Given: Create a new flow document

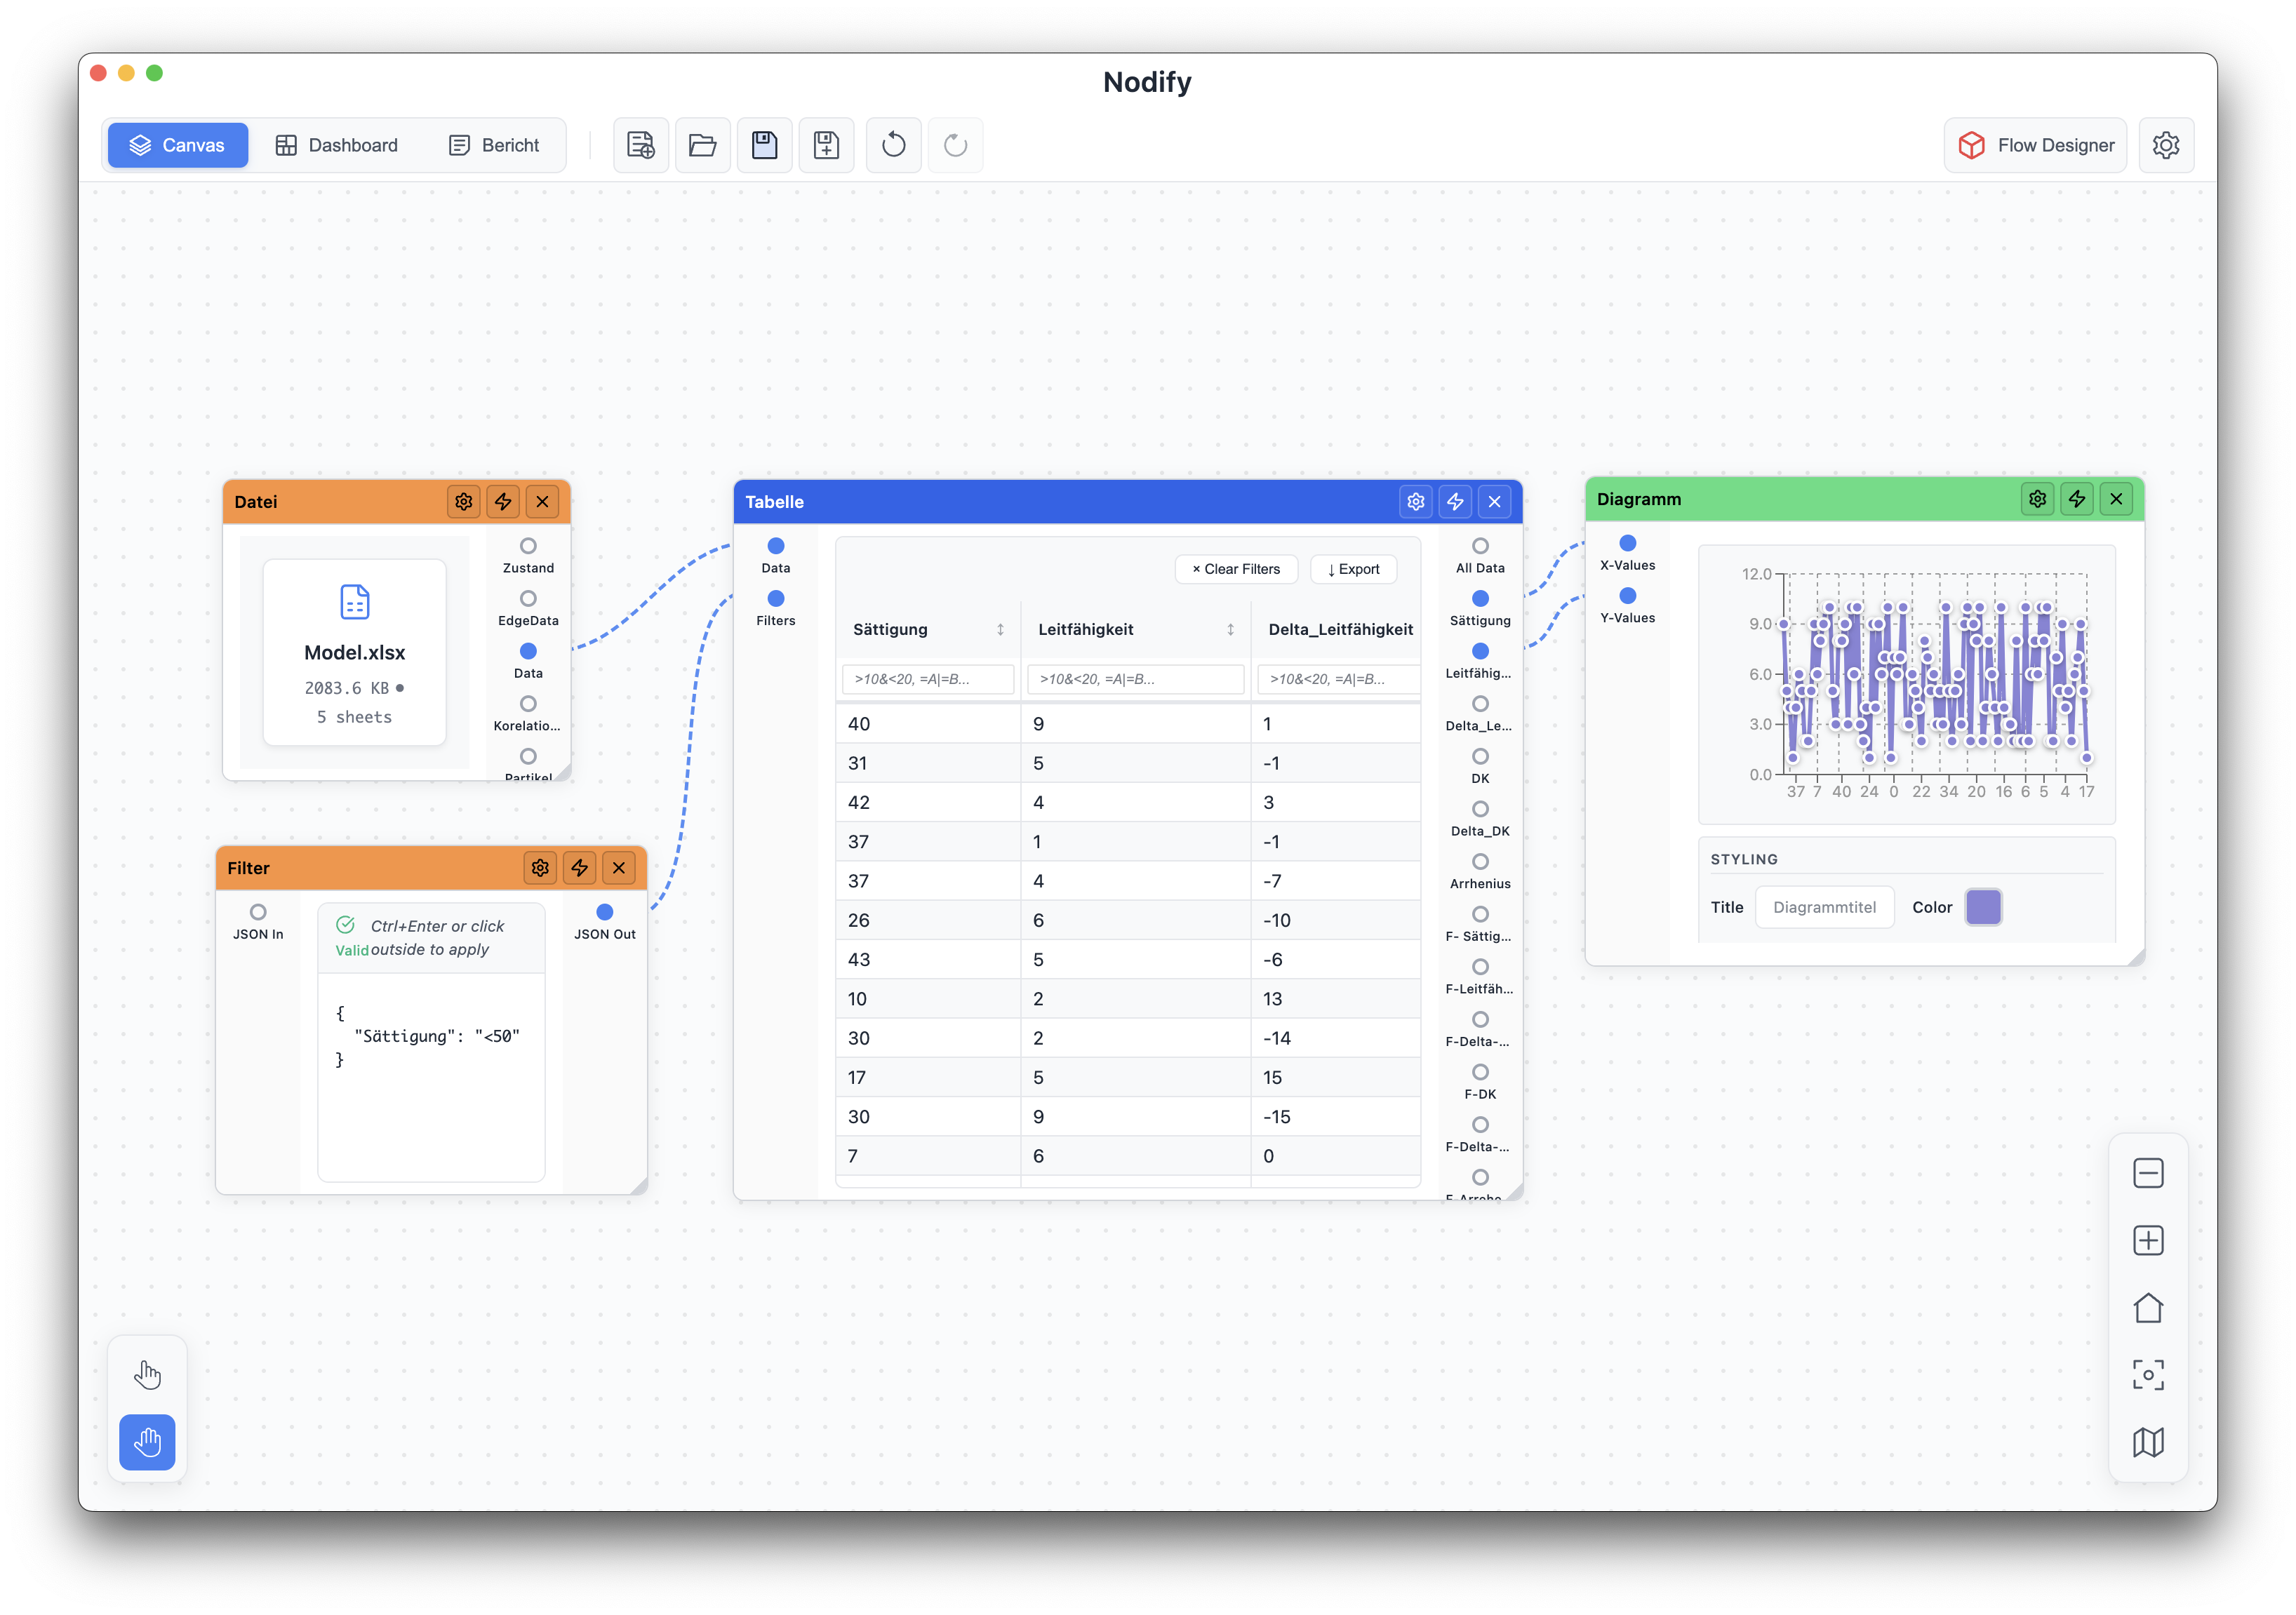Looking at the screenshot, I should (x=640, y=145).
